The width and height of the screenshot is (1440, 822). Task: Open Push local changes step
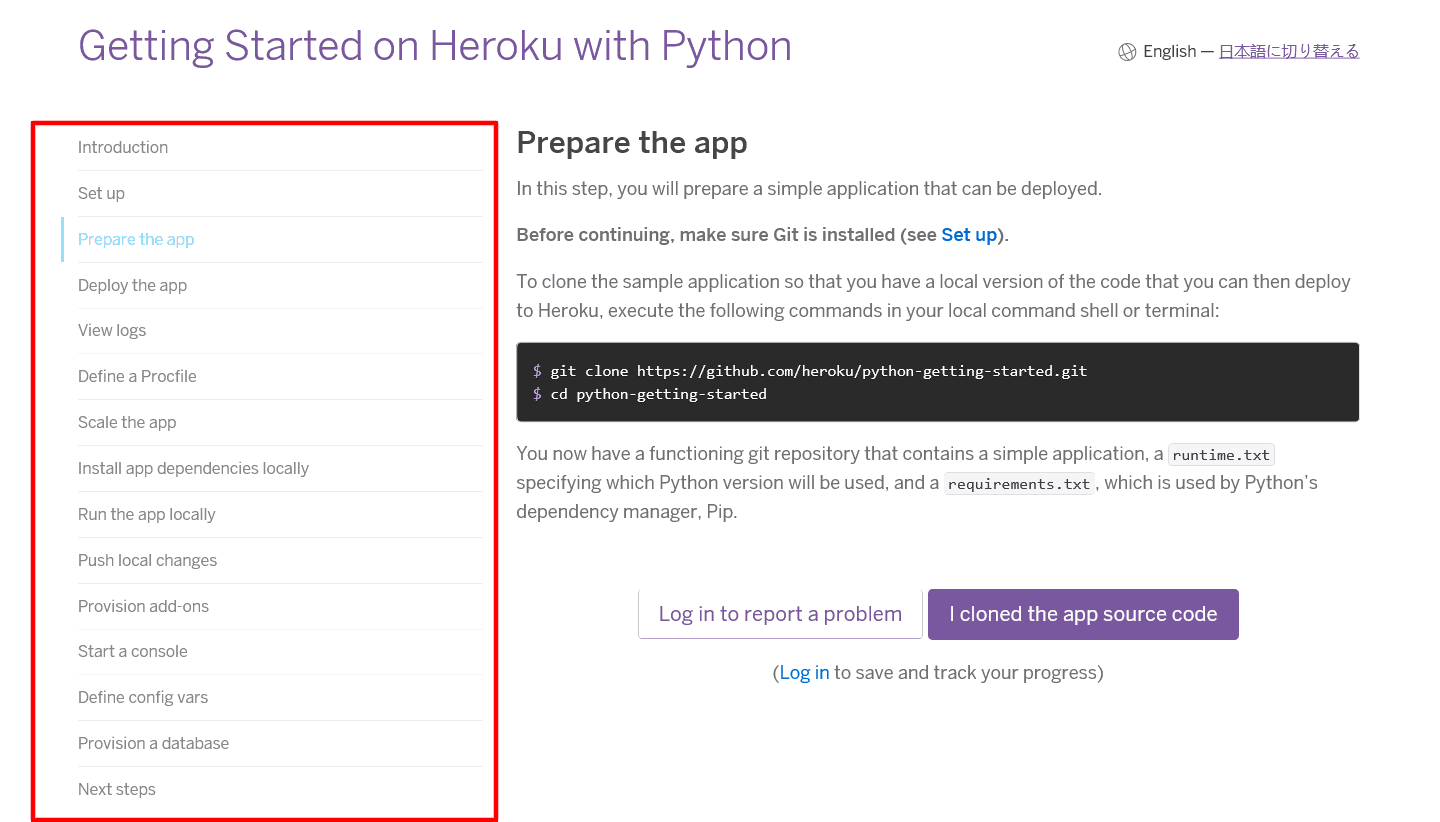pyautogui.click(x=147, y=560)
